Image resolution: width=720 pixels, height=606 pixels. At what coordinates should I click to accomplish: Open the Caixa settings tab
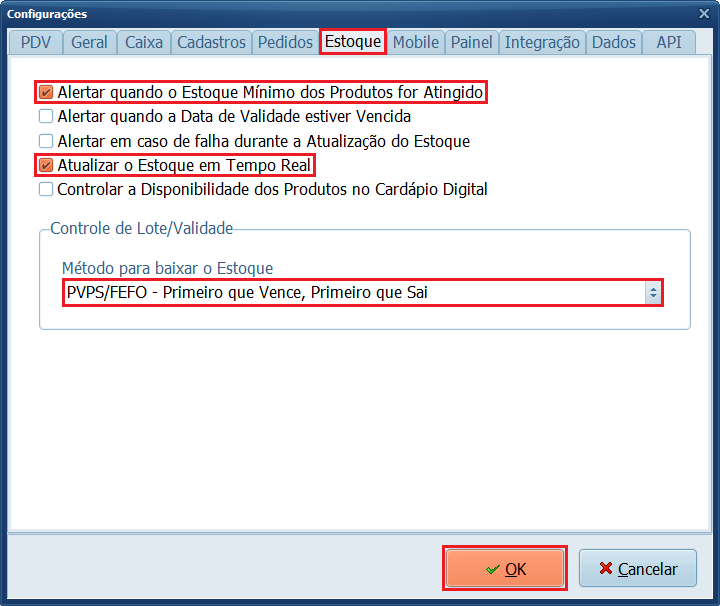click(x=144, y=42)
